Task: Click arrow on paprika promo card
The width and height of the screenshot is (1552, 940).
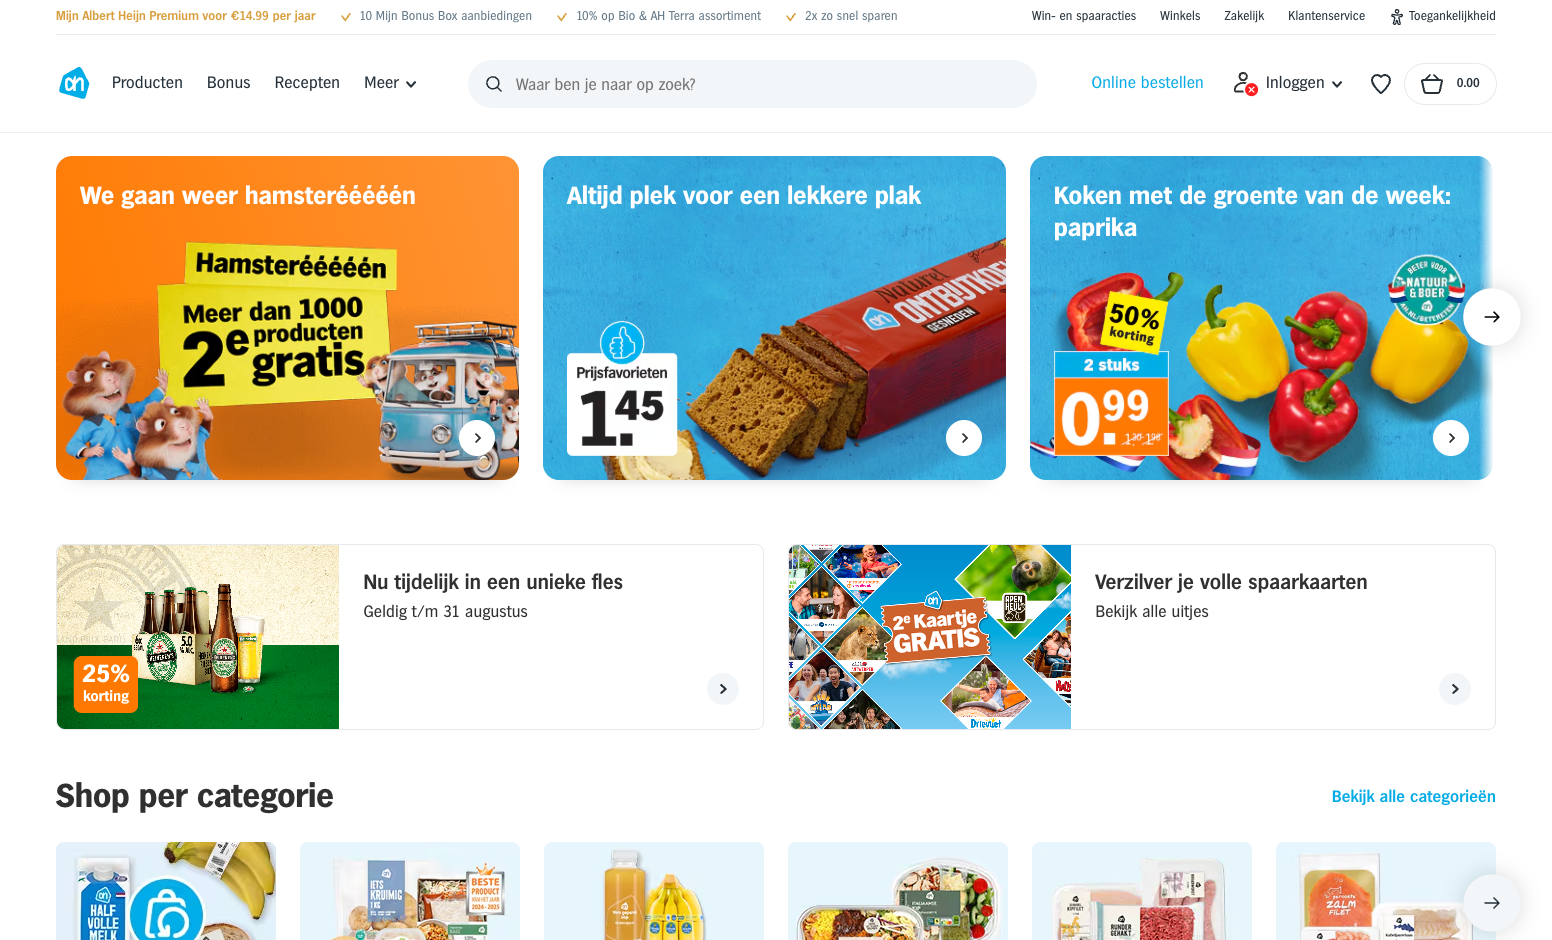Action: tap(1451, 438)
